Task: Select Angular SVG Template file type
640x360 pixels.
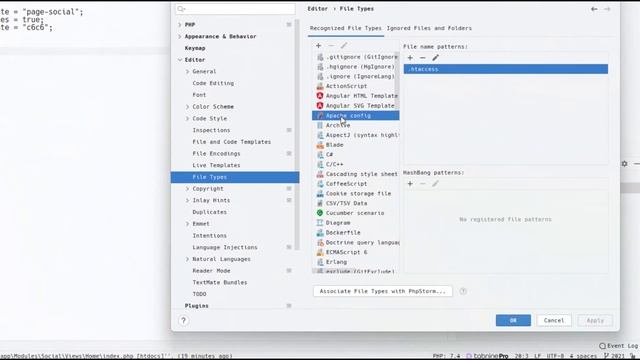Action: pyautogui.click(x=356, y=106)
